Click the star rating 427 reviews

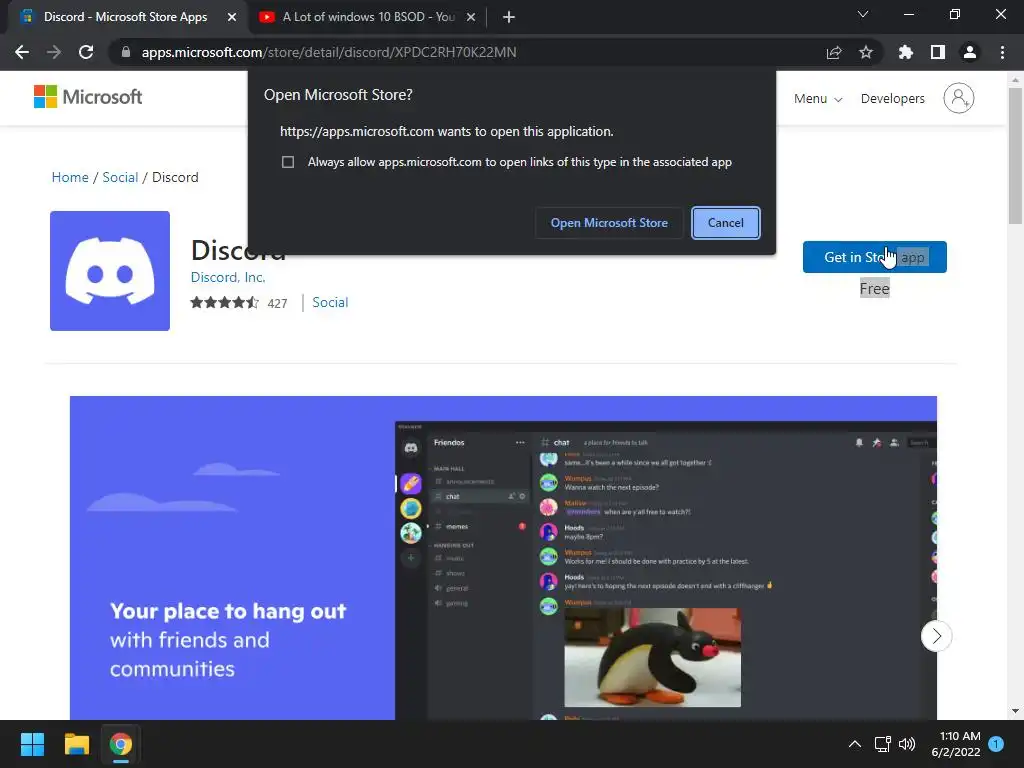tap(238, 303)
